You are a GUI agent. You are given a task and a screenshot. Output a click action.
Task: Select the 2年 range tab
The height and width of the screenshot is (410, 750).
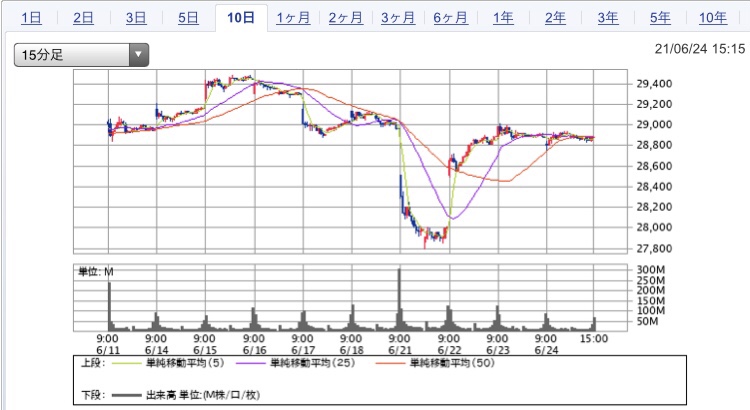click(x=556, y=18)
